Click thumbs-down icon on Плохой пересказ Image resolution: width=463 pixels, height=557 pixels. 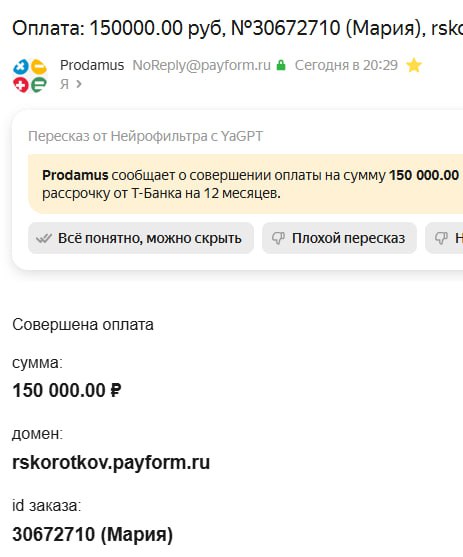pos(279,238)
